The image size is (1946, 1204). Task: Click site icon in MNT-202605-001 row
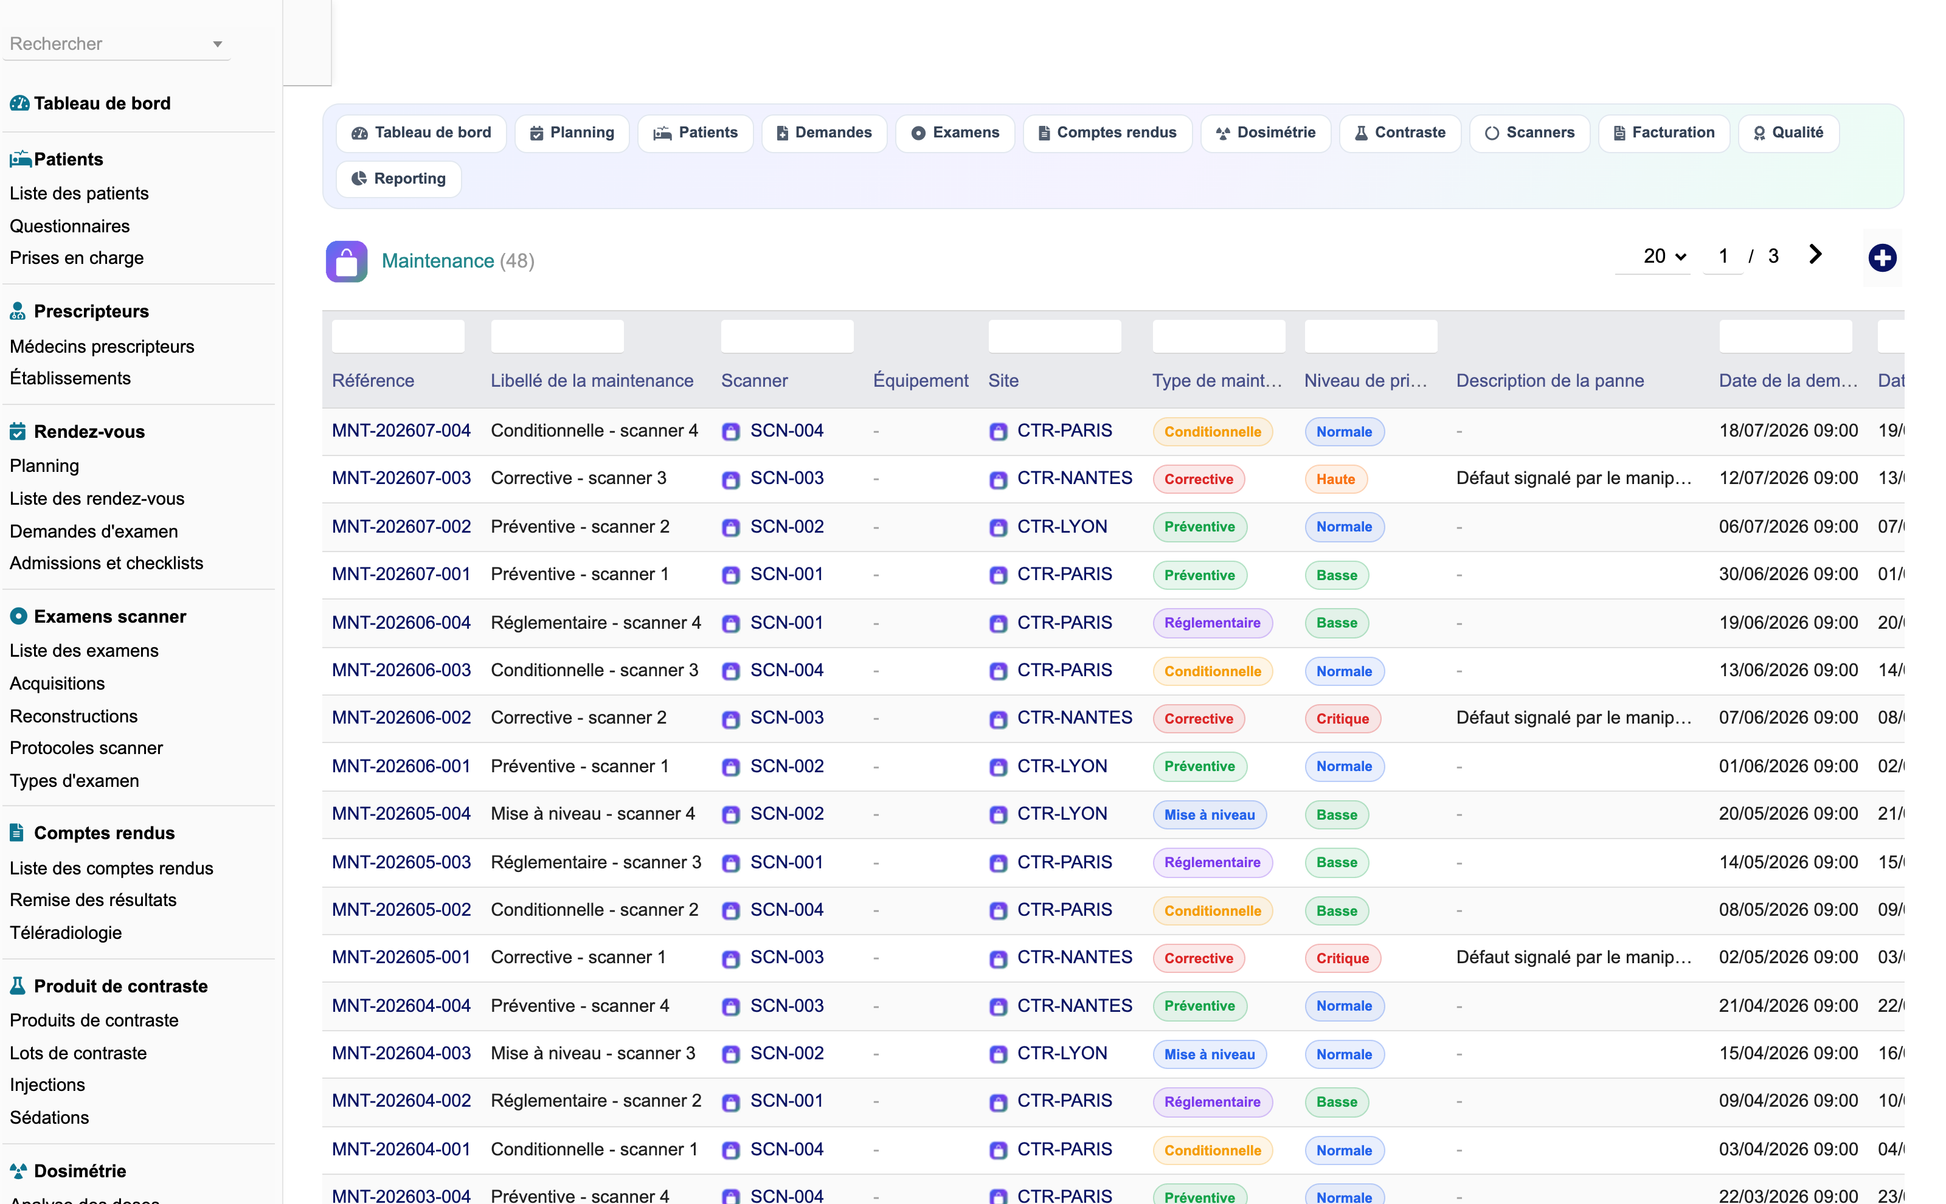(998, 959)
